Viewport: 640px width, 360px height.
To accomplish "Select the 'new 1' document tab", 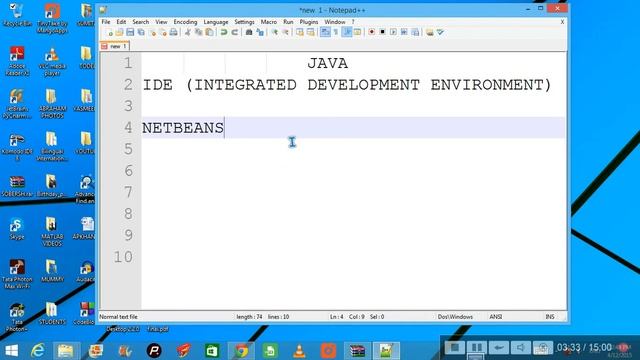I will click(x=115, y=46).
